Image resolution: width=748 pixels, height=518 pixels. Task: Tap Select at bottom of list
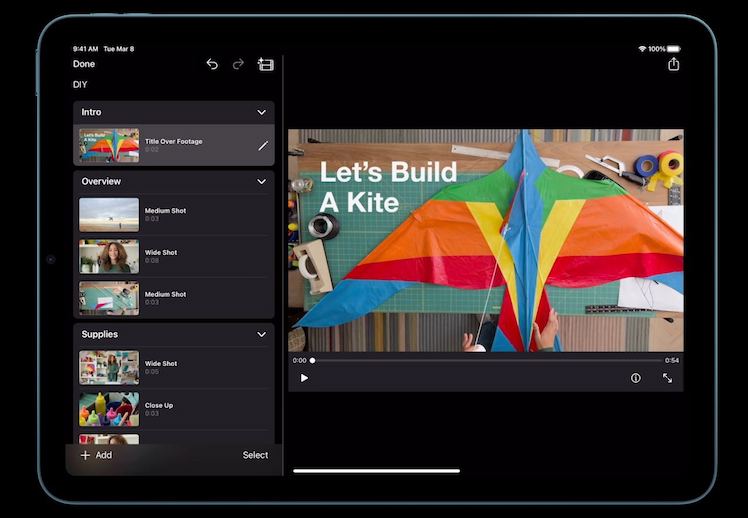point(255,455)
